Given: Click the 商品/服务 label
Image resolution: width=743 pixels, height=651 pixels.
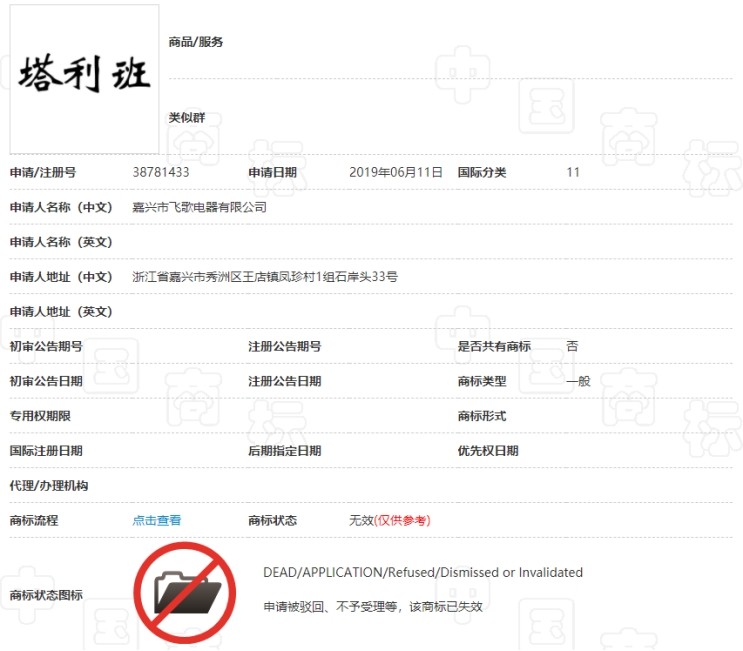Looking at the screenshot, I should tap(196, 42).
